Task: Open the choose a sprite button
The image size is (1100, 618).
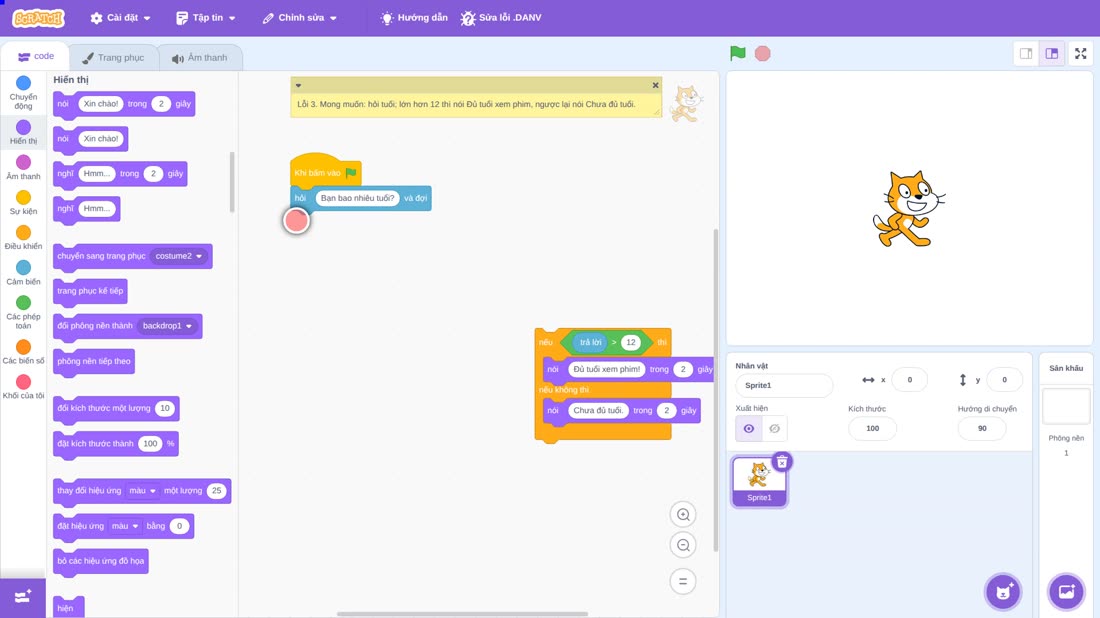Action: tap(1003, 591)
